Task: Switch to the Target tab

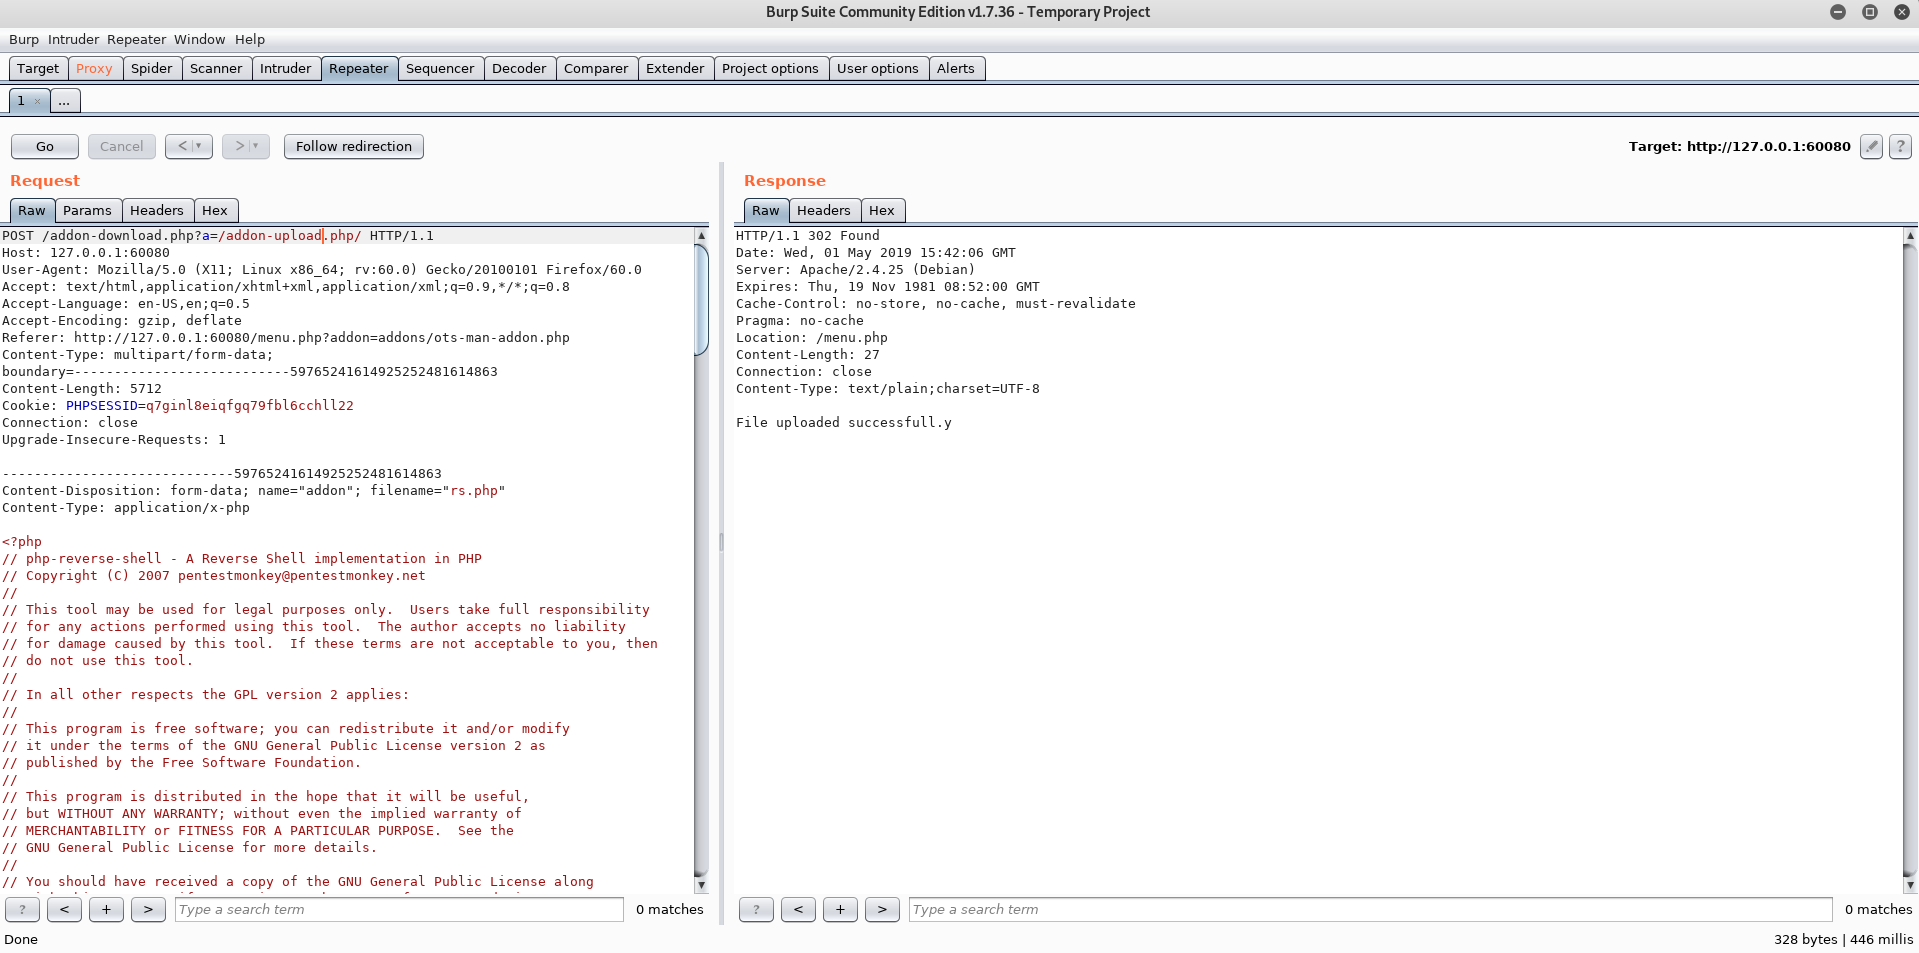Action: point(38,68)
